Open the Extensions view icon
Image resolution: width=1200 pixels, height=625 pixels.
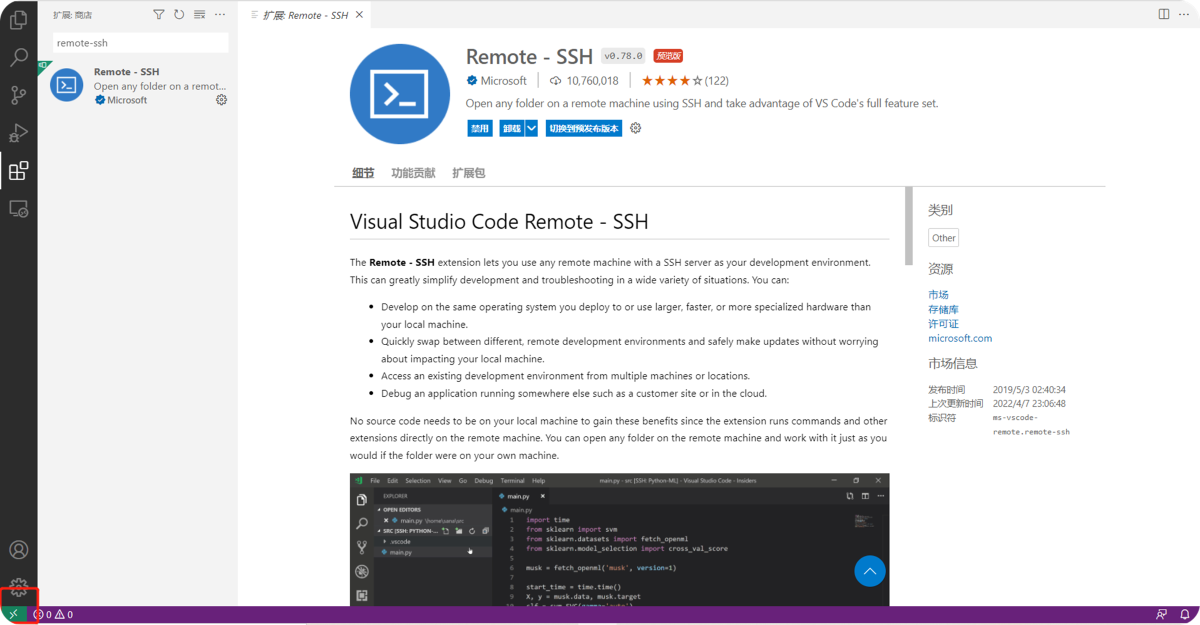[18, 170]
